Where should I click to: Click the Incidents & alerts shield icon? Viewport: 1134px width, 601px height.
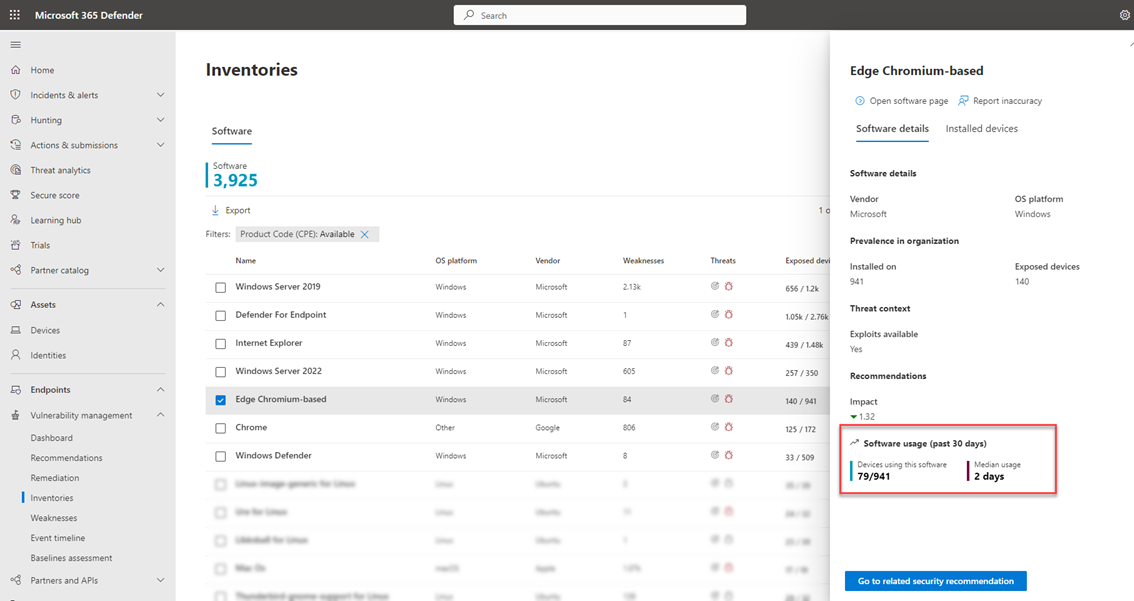(x=15, y=95)
